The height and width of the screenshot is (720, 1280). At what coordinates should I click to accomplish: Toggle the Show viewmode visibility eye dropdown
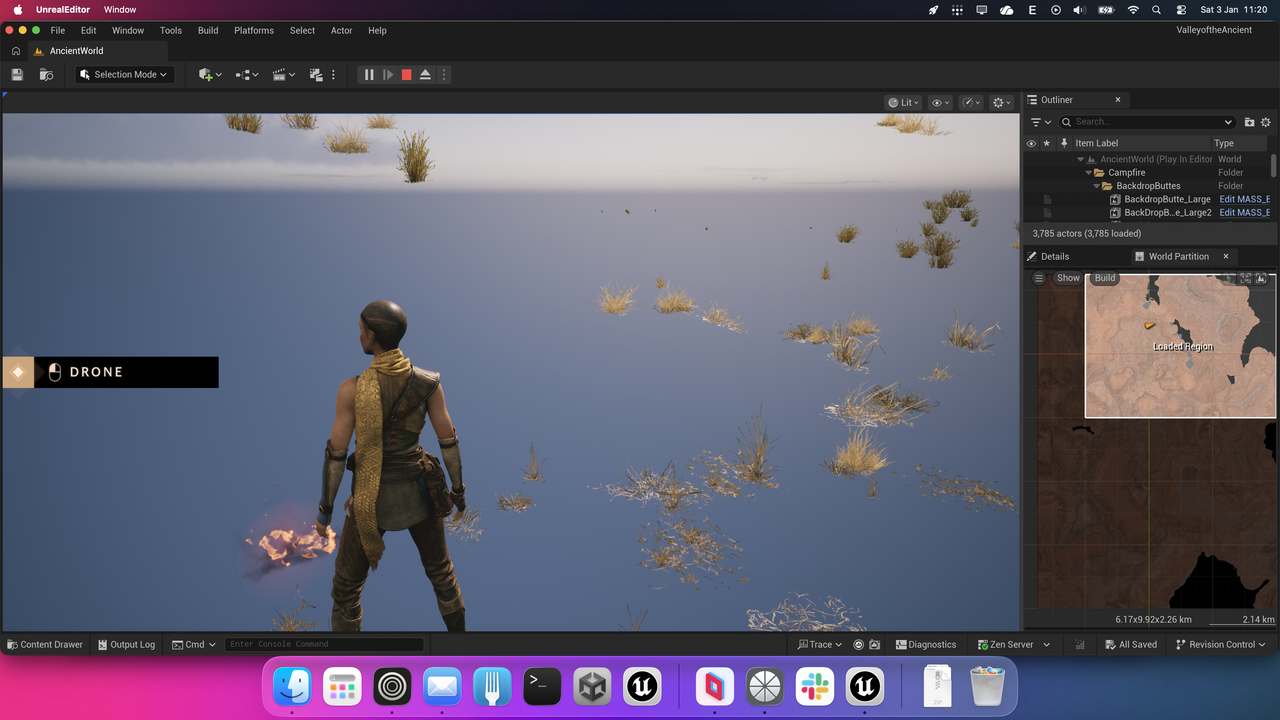(939, 102)
